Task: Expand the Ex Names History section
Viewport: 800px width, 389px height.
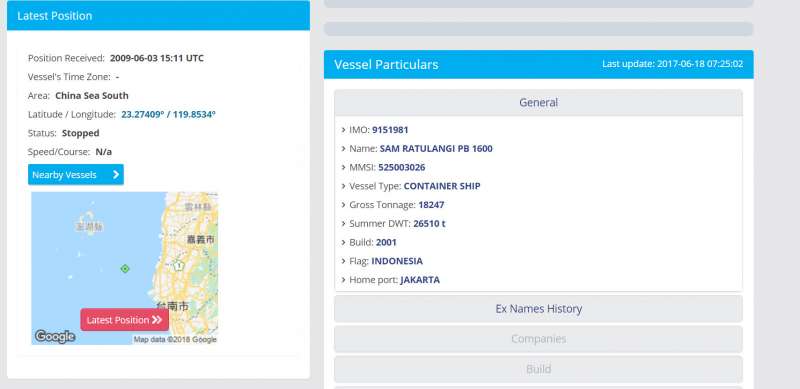Action: coord(538,309)
